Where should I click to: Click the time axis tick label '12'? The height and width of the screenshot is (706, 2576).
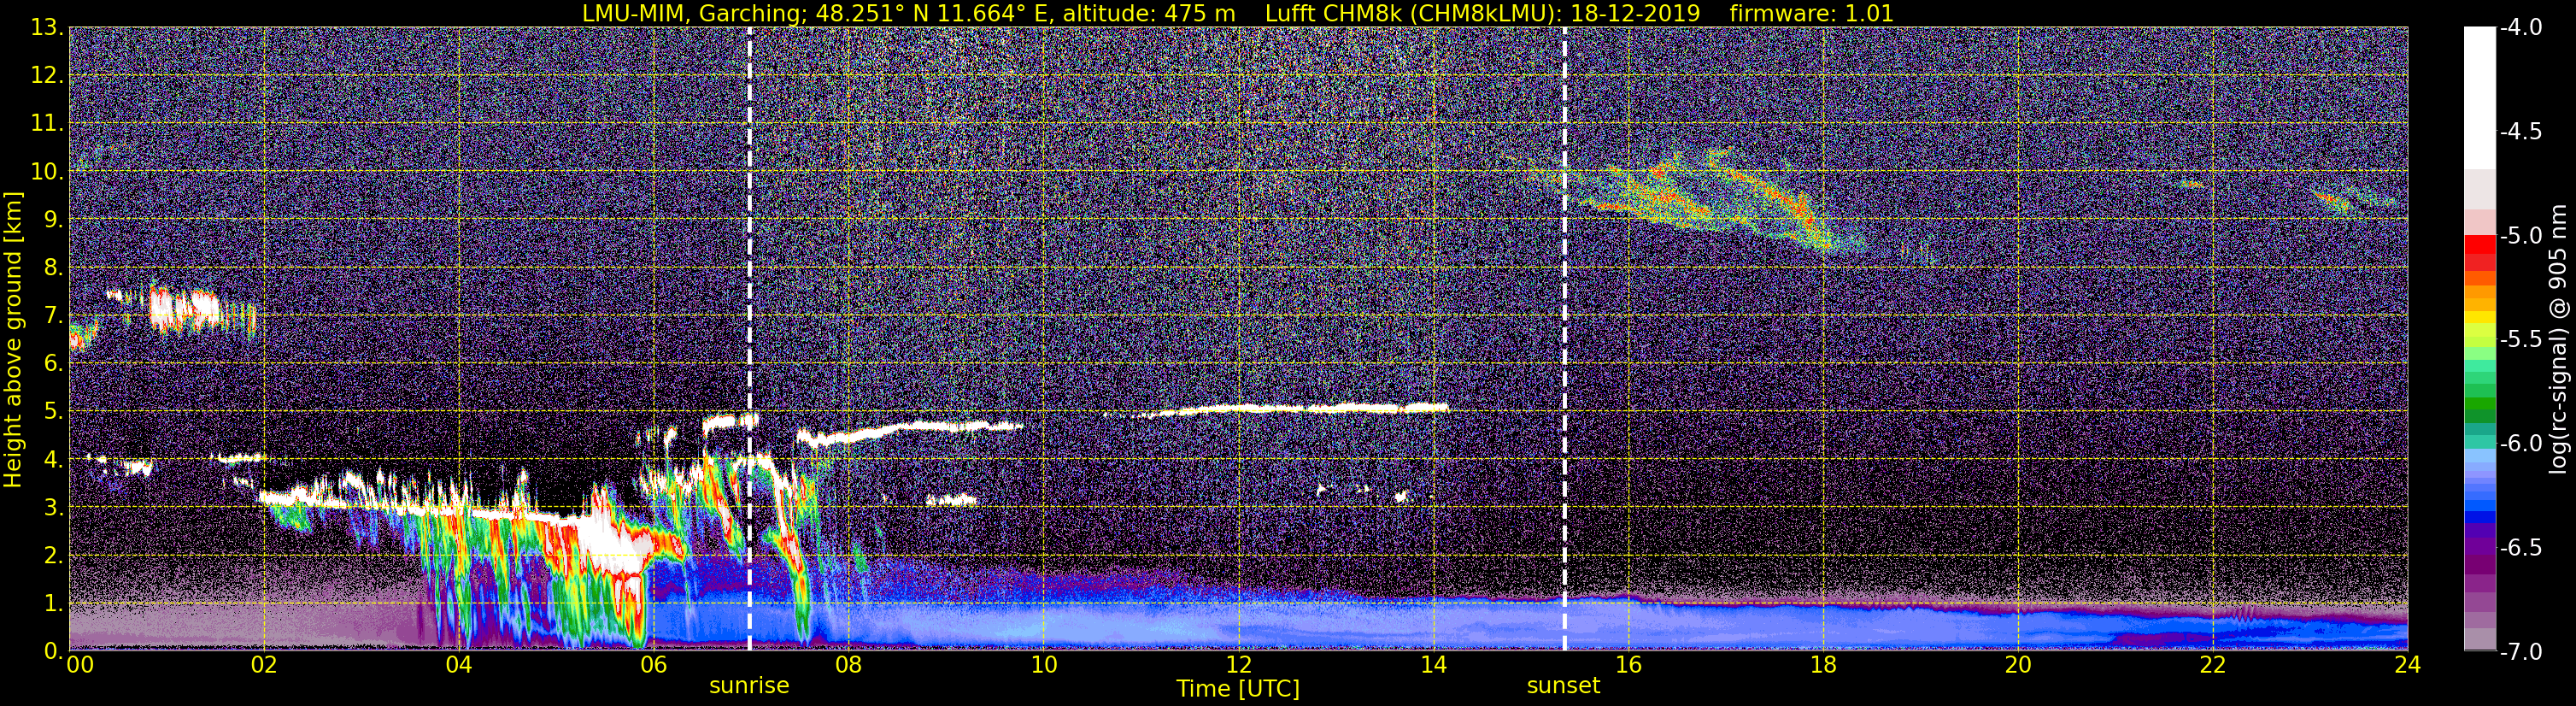coord(1238,666)
